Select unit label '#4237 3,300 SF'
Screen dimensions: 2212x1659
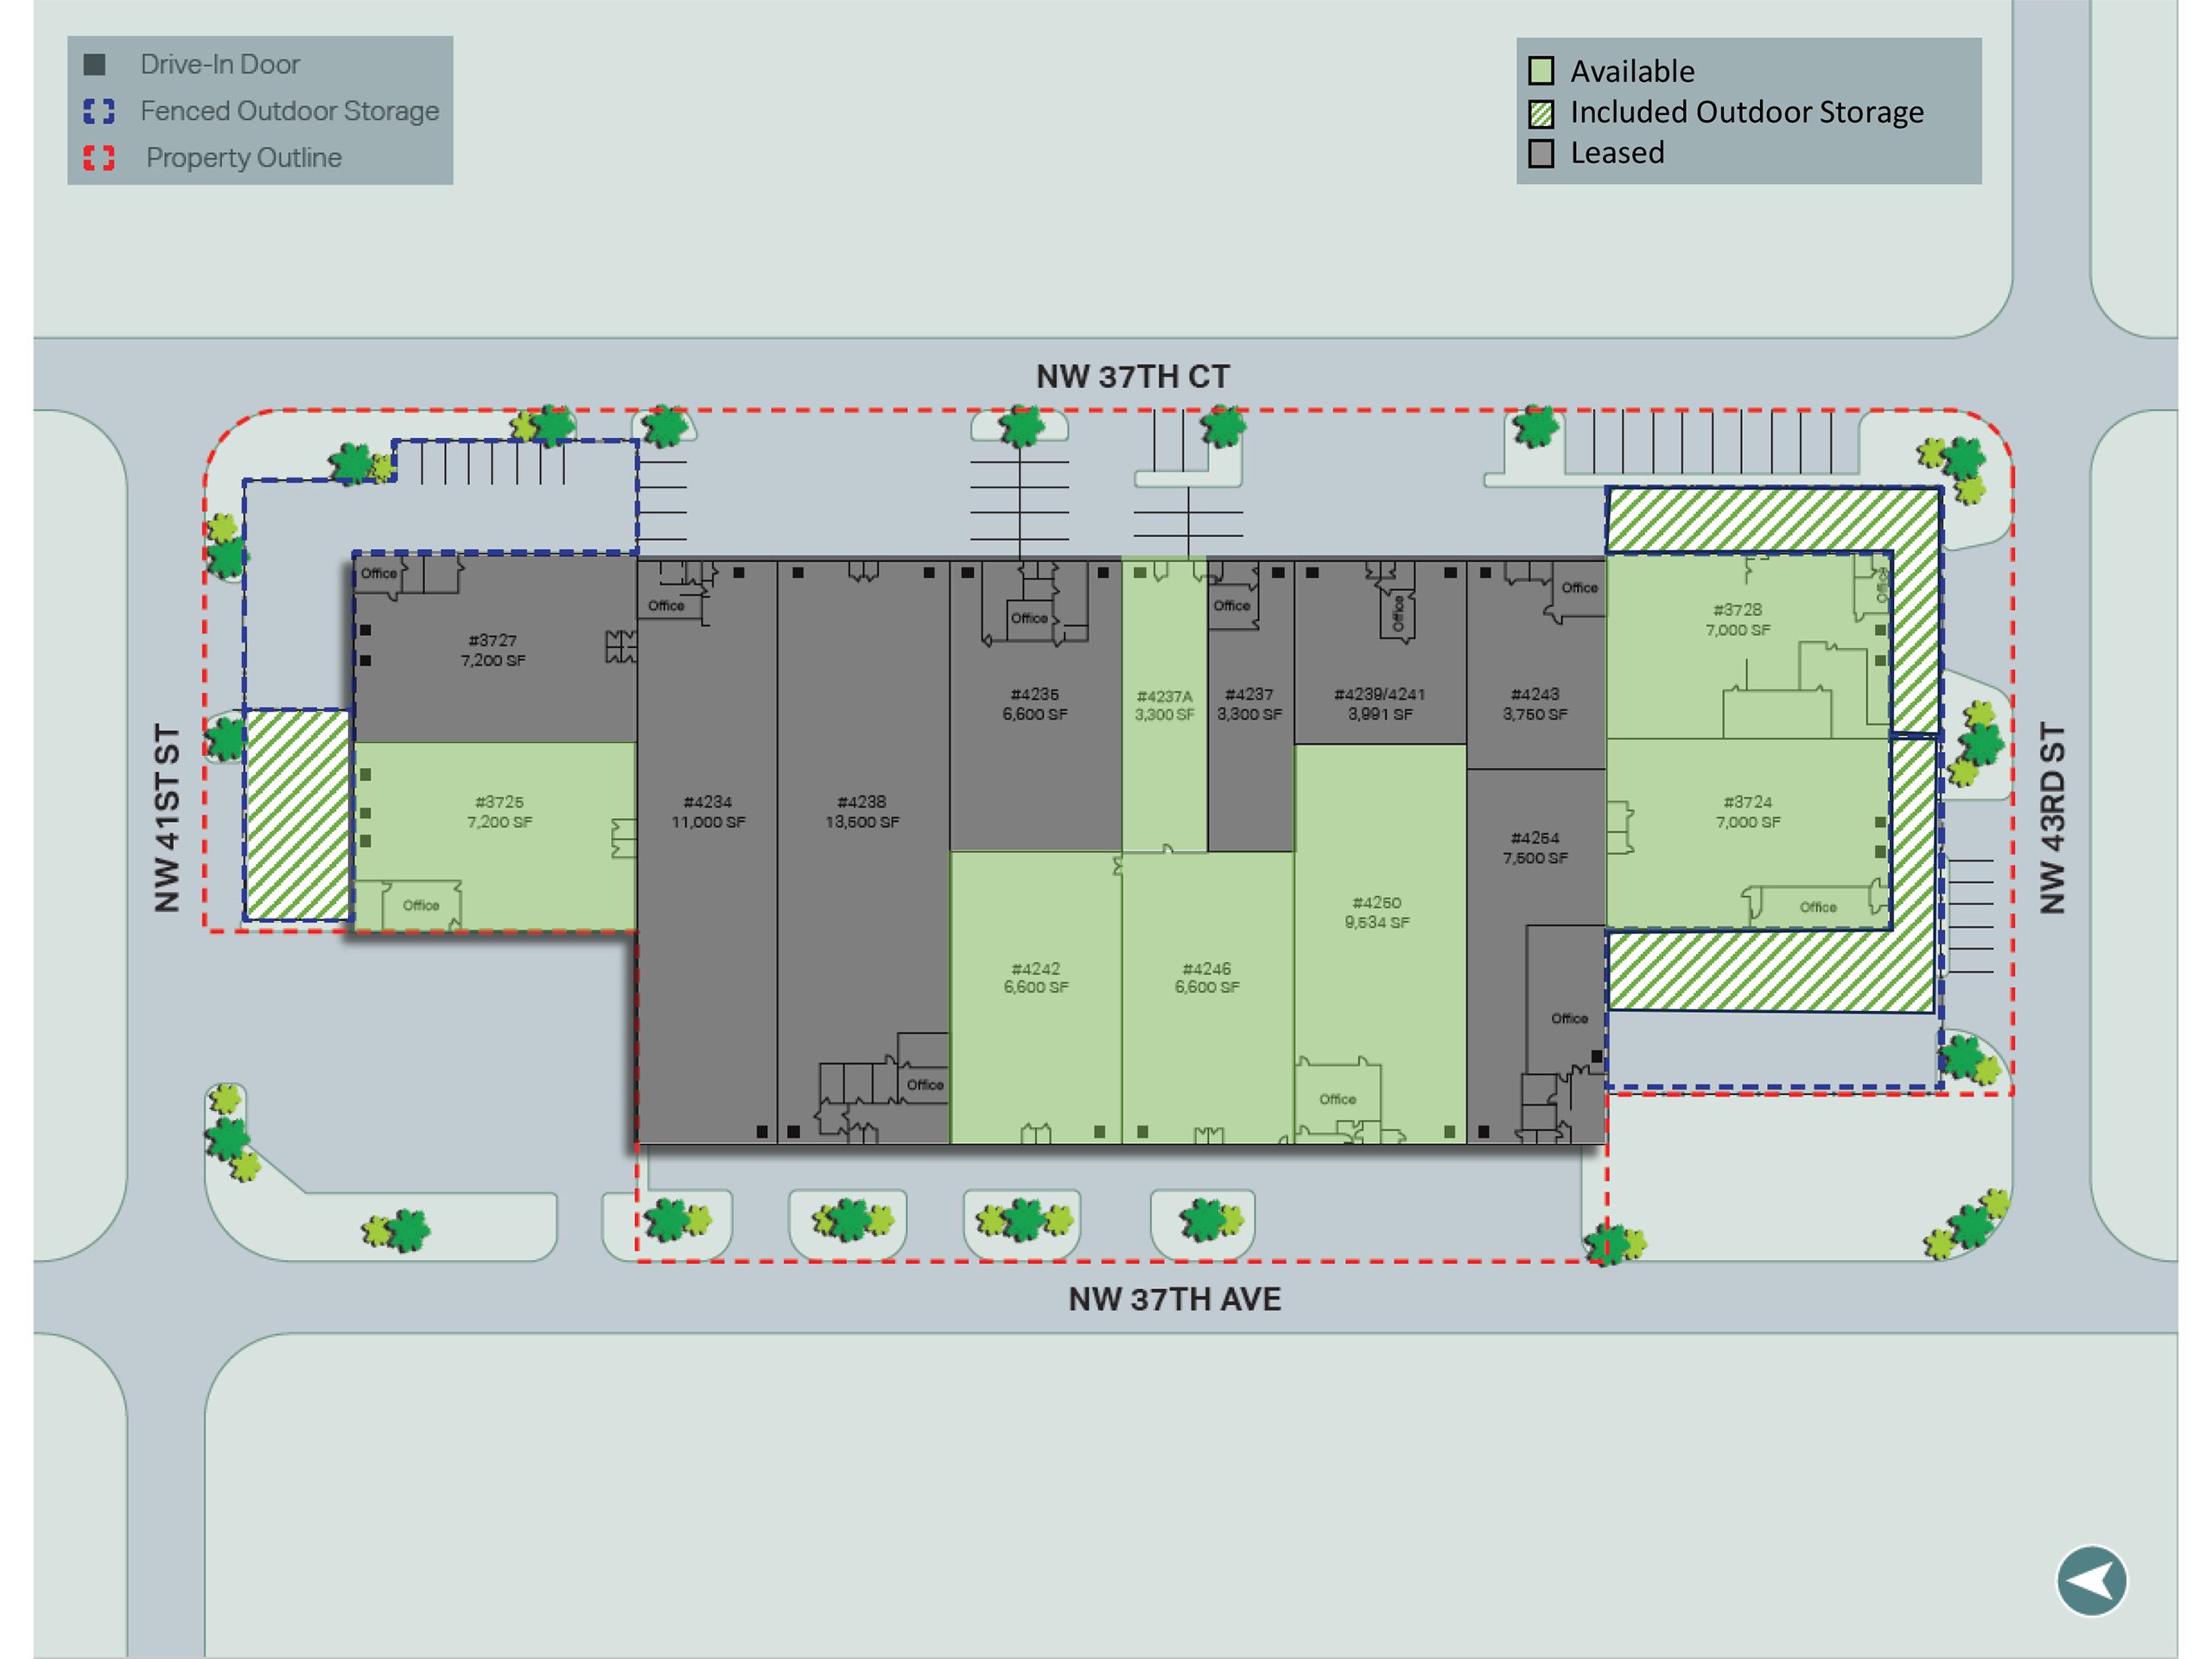pos(1249,704)
